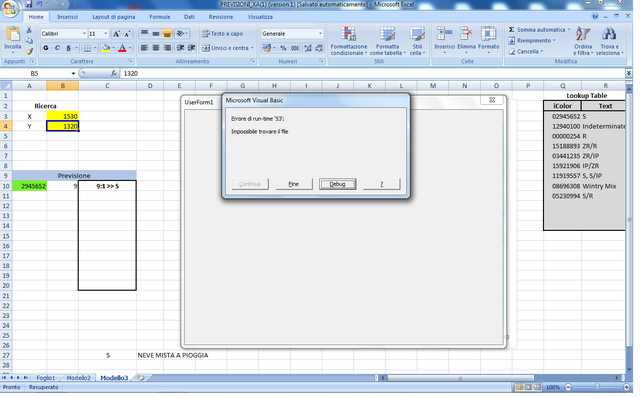Apply thousands separator style (000)
Viewport: 640px width, 398px height.
pyautogui.click(x=295, y=48)
